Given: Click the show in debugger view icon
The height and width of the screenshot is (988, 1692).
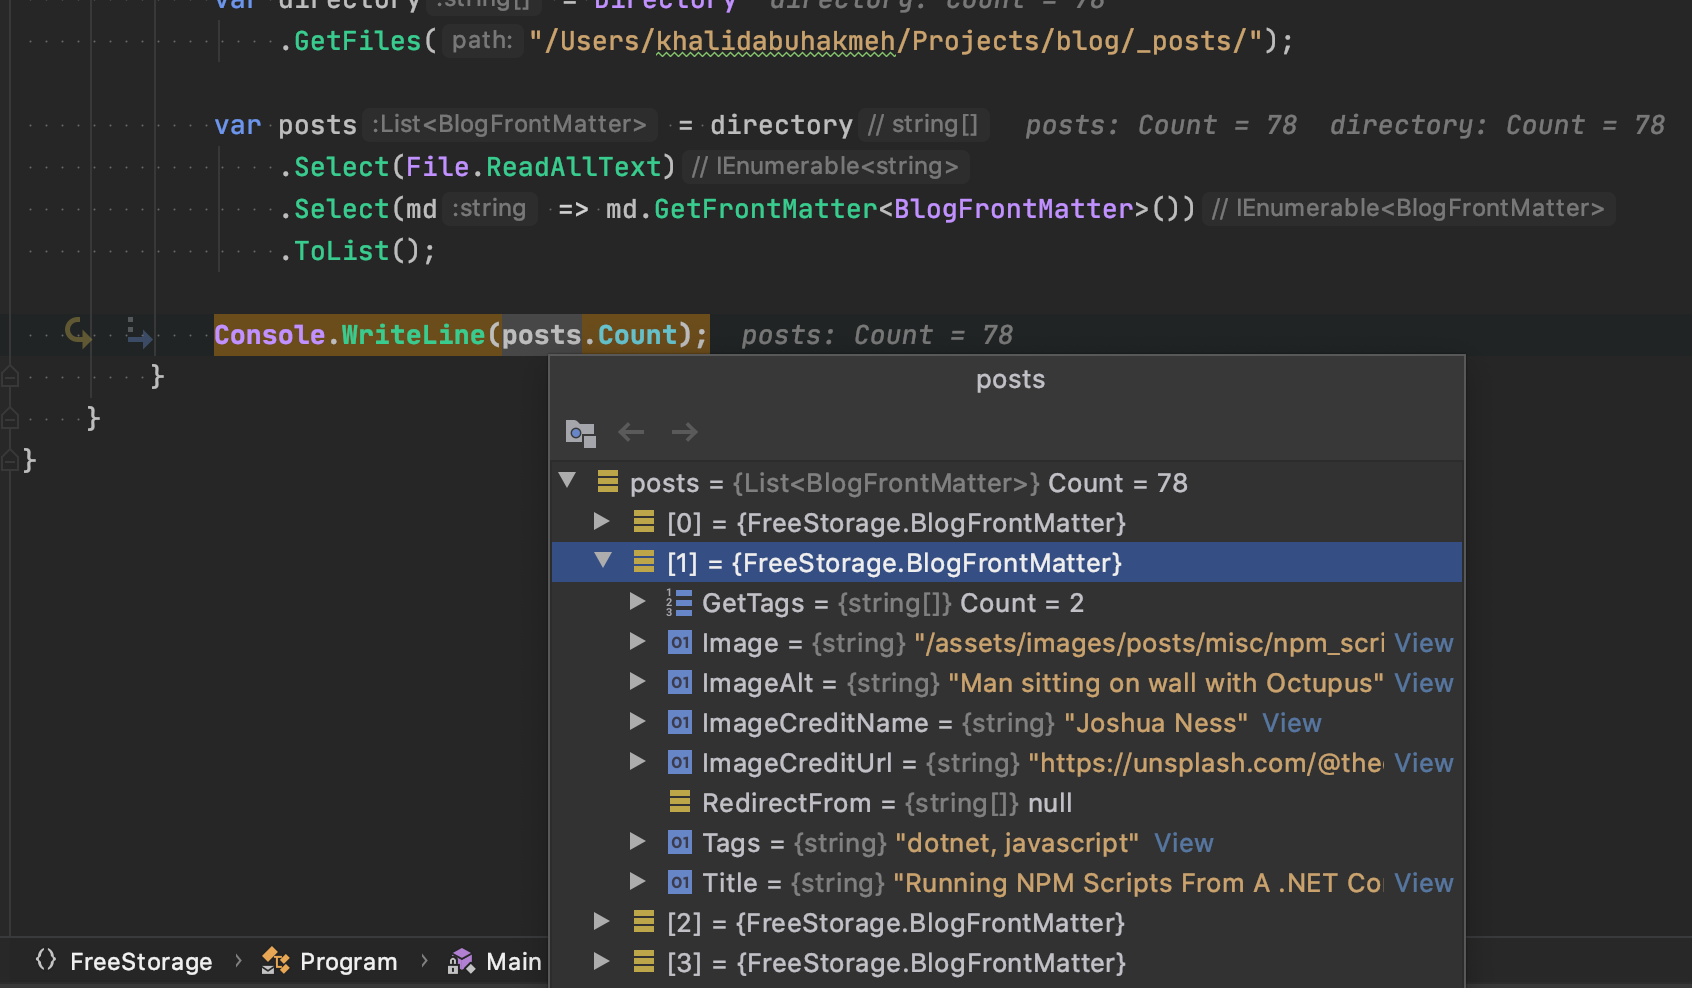Looking at the screenshot, I should [x=580, y=432].
